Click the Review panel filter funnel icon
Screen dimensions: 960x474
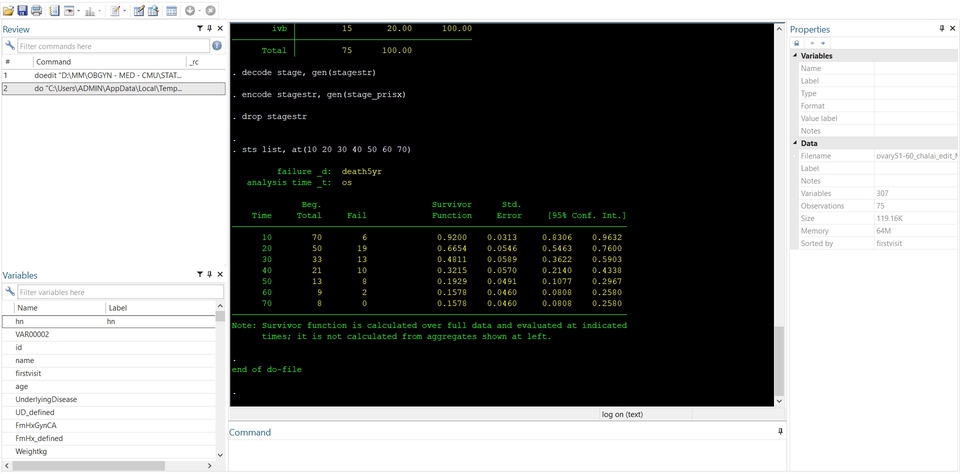[200, 29]
